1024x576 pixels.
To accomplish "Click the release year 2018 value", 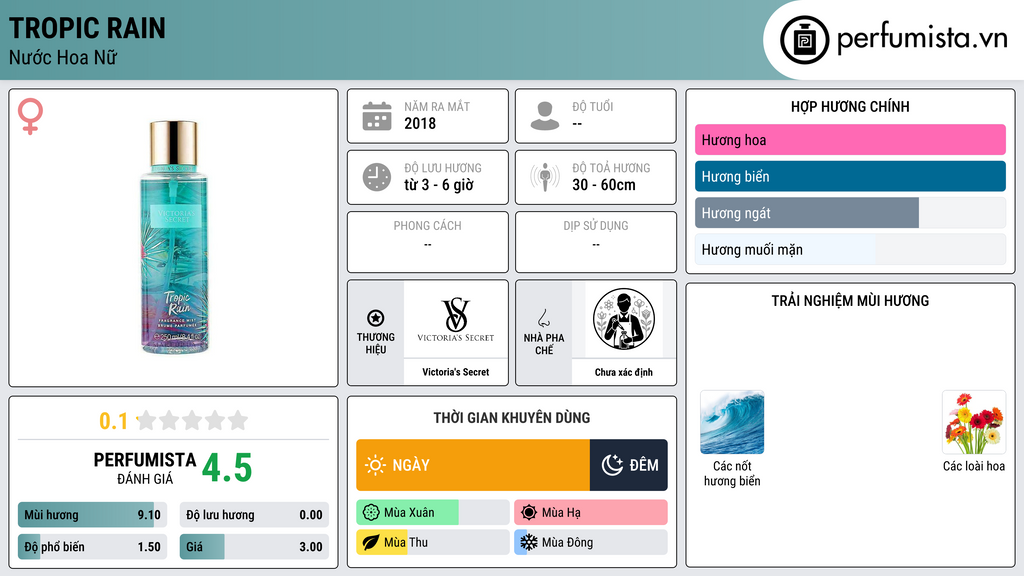I will (x=420, y=123).
